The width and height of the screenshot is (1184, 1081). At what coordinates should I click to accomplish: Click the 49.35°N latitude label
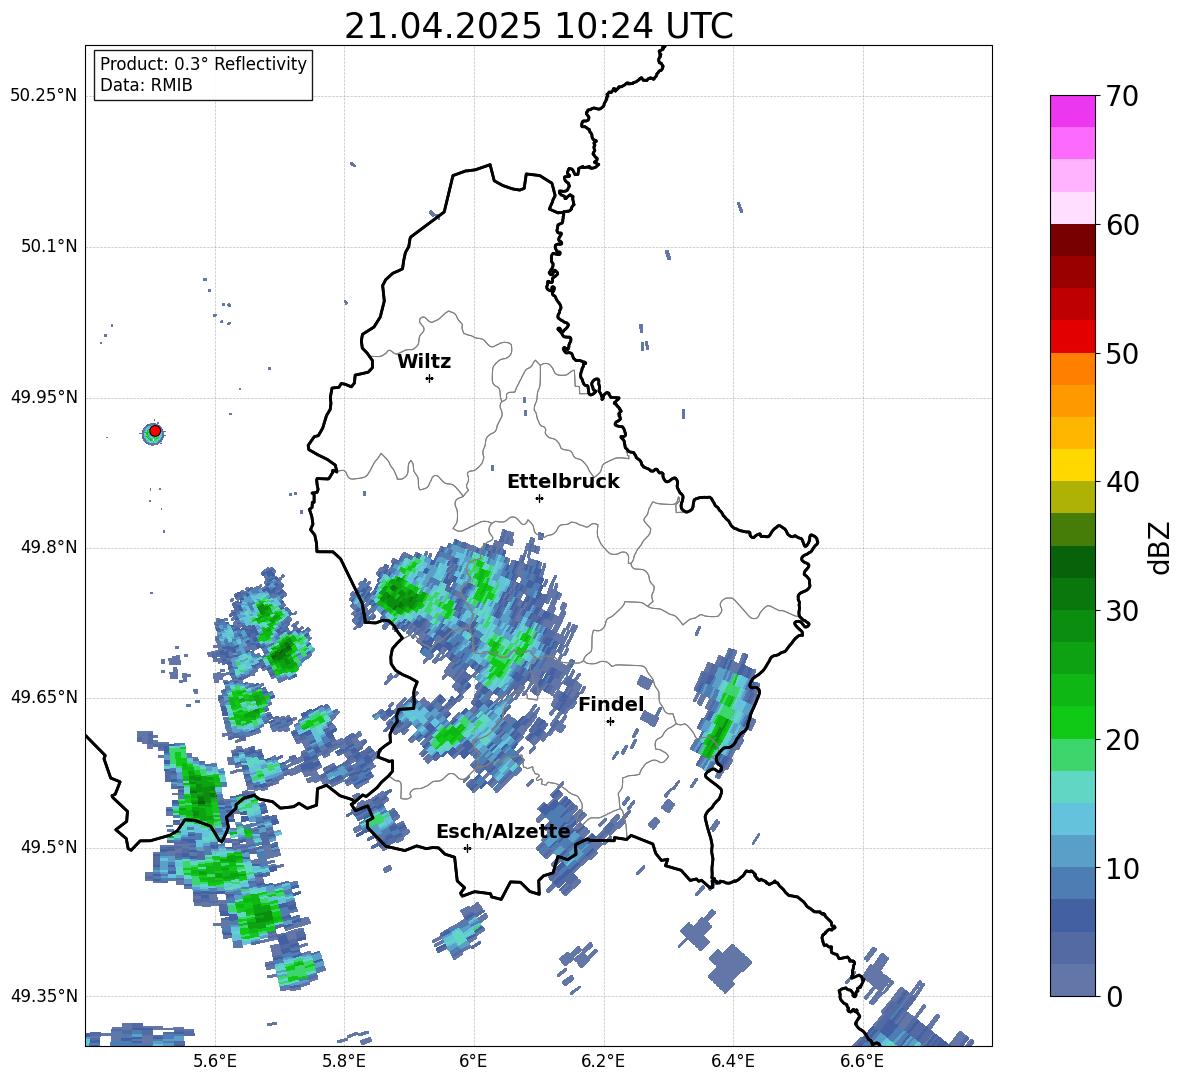(44, 996)
